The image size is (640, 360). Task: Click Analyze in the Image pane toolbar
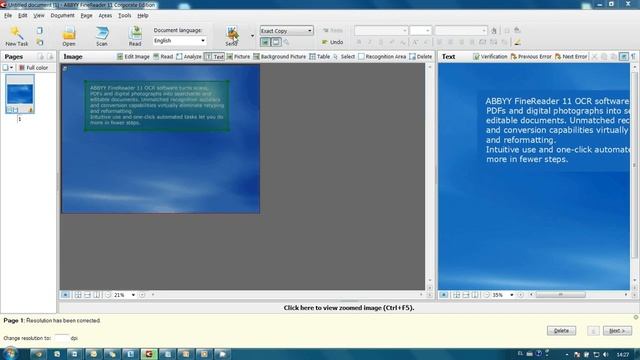click(189, 57)
